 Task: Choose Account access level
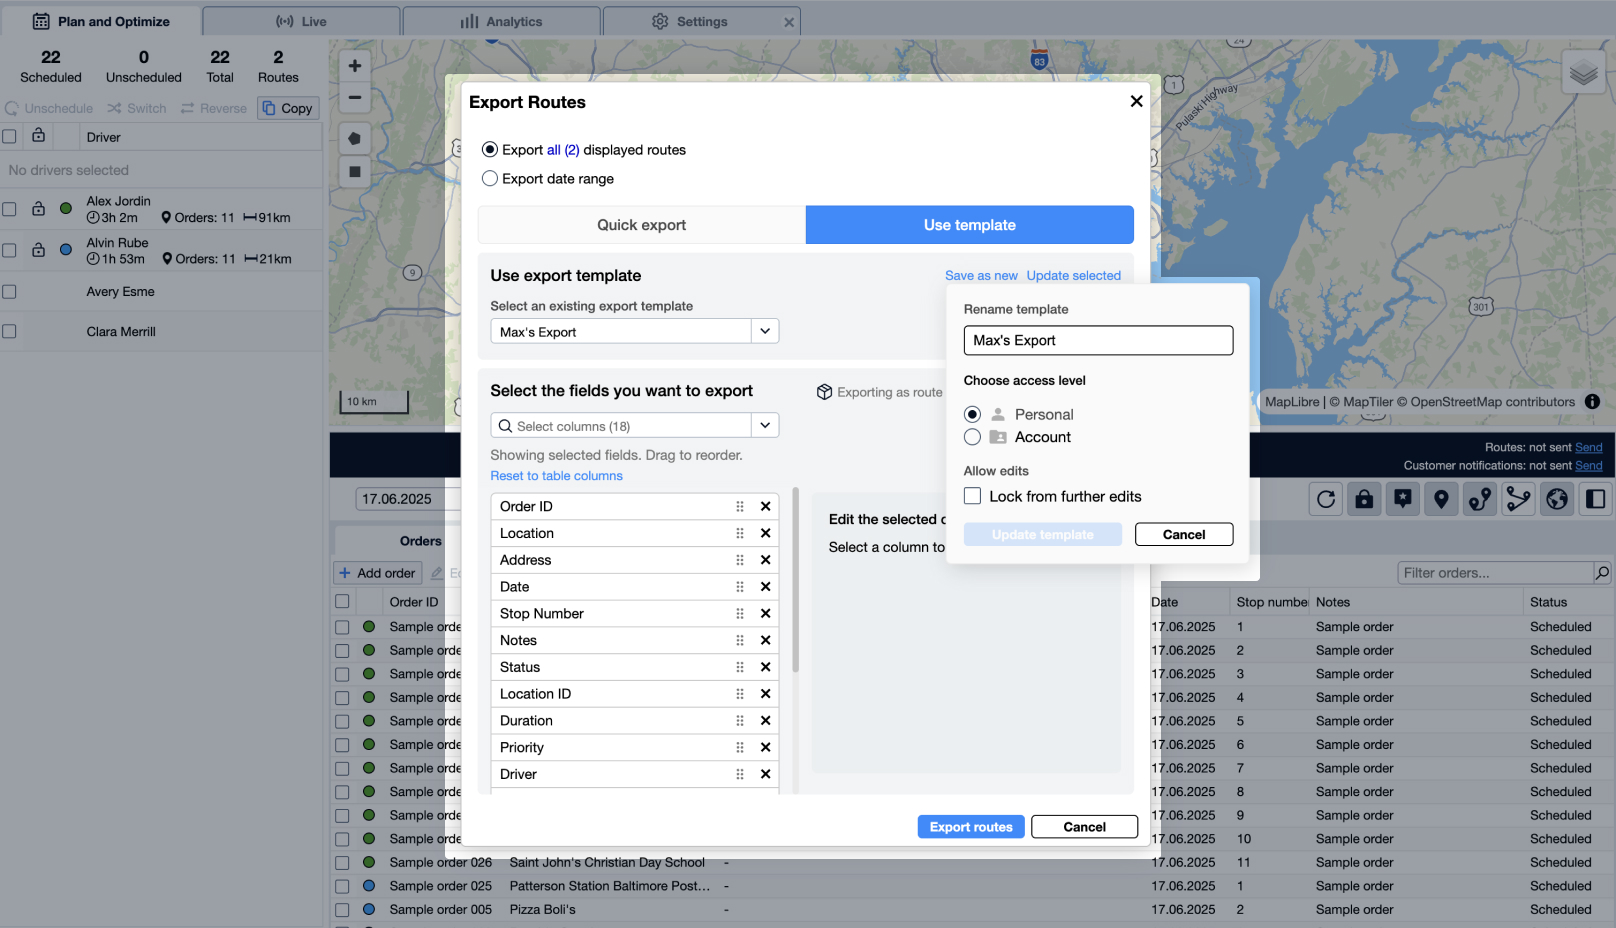[972, 437]
